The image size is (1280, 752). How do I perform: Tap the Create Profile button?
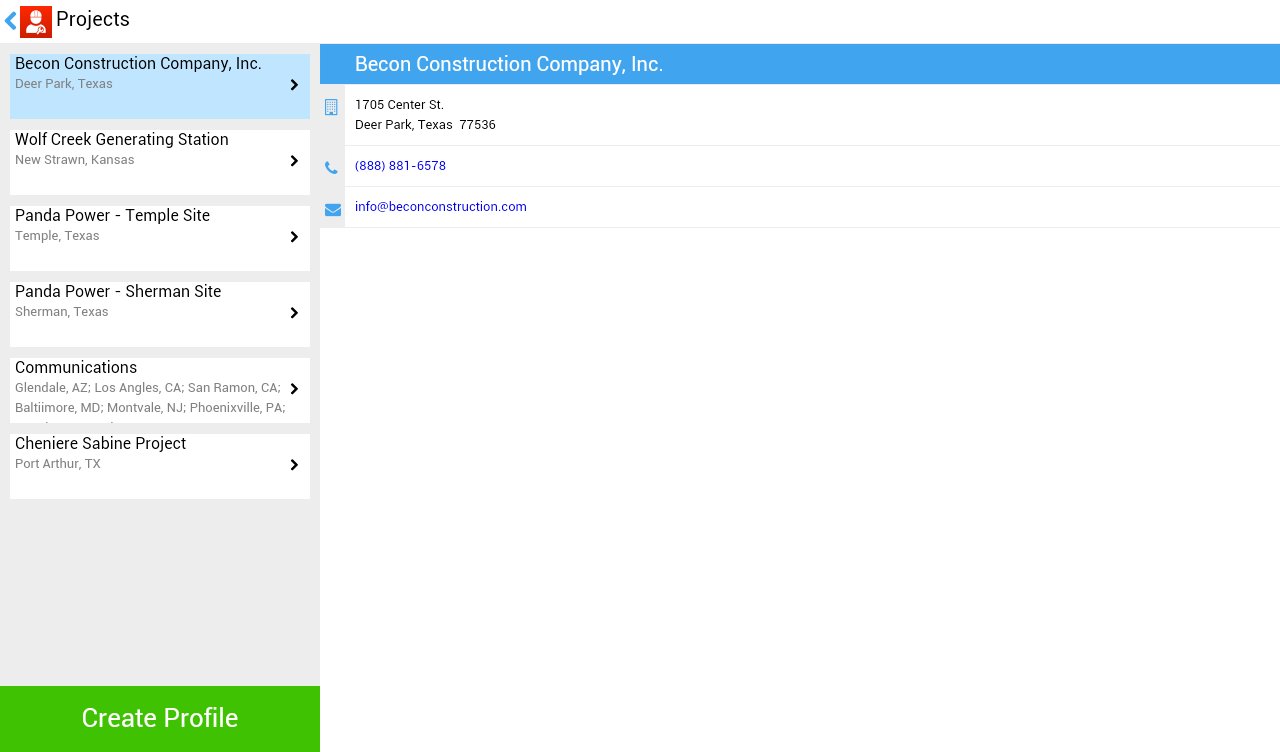click(160, 719)
